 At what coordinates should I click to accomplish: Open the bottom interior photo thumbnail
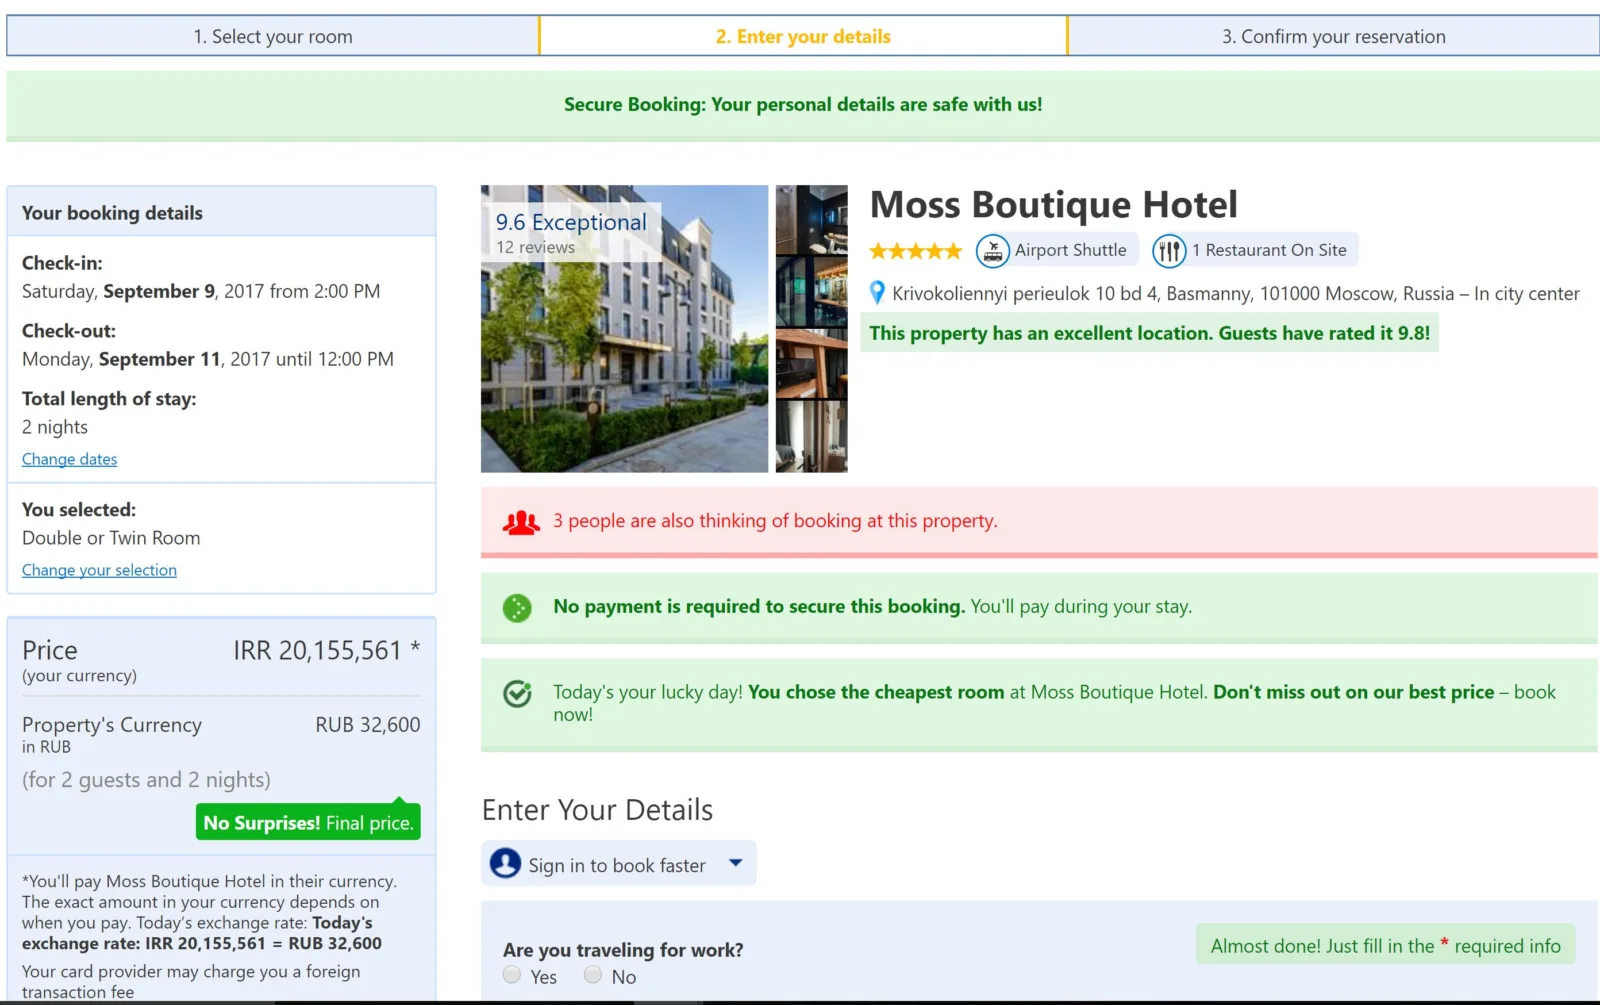pyautogui.click(x=812, y=437)
